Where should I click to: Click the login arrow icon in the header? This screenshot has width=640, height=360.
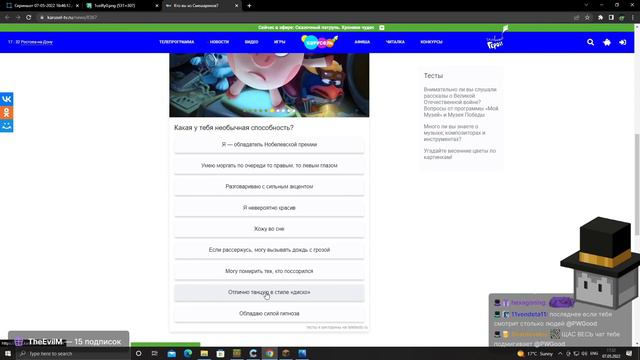622,42
